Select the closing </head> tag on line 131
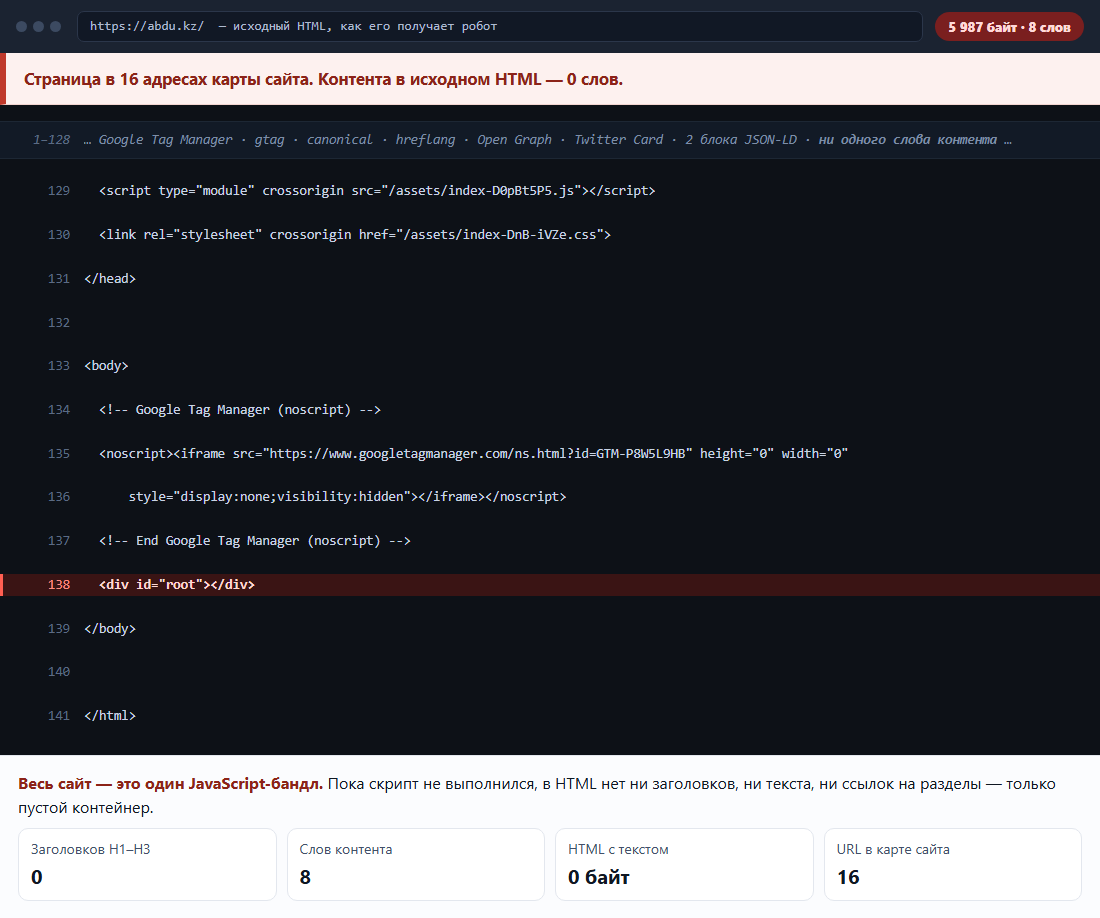Image resolution: width=1100 pixels, height=918 pixels. tap(109, 278)
